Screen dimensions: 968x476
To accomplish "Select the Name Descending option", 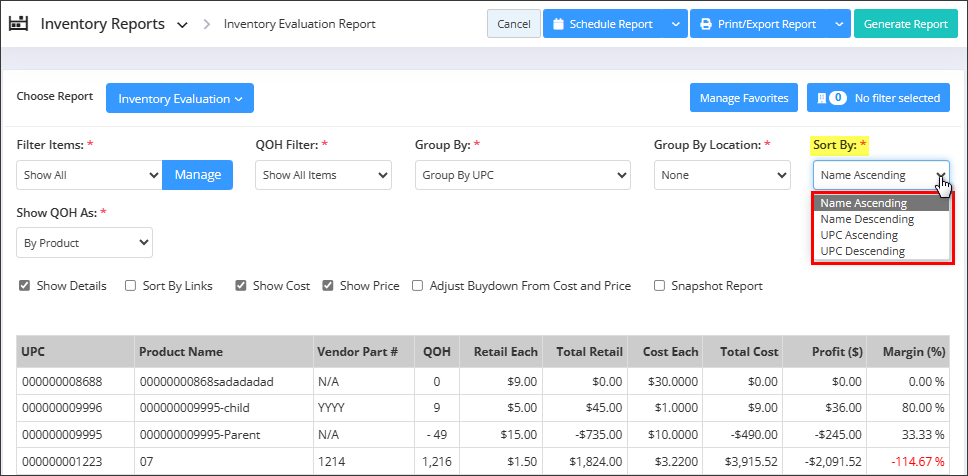I will (x=881, y=219).
